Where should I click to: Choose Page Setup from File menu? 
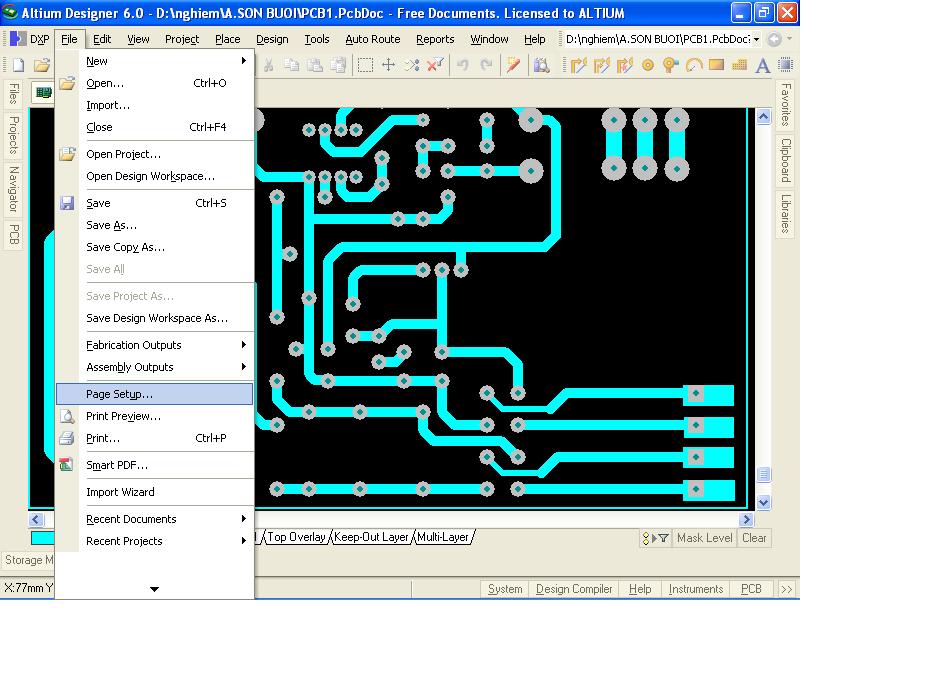click(119, 394)
